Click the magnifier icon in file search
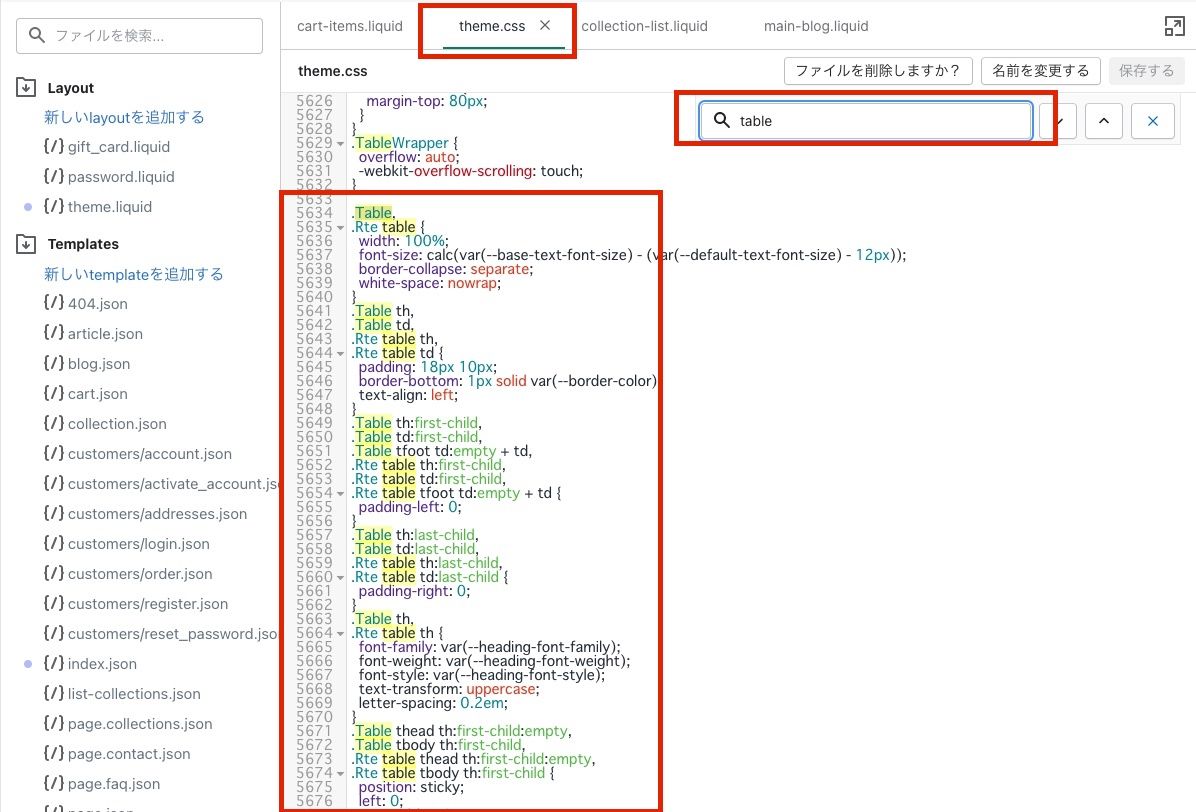Image resolution: width=1196 pixels, height=812 pixels. pyautogui.click(x=37, y=35)
